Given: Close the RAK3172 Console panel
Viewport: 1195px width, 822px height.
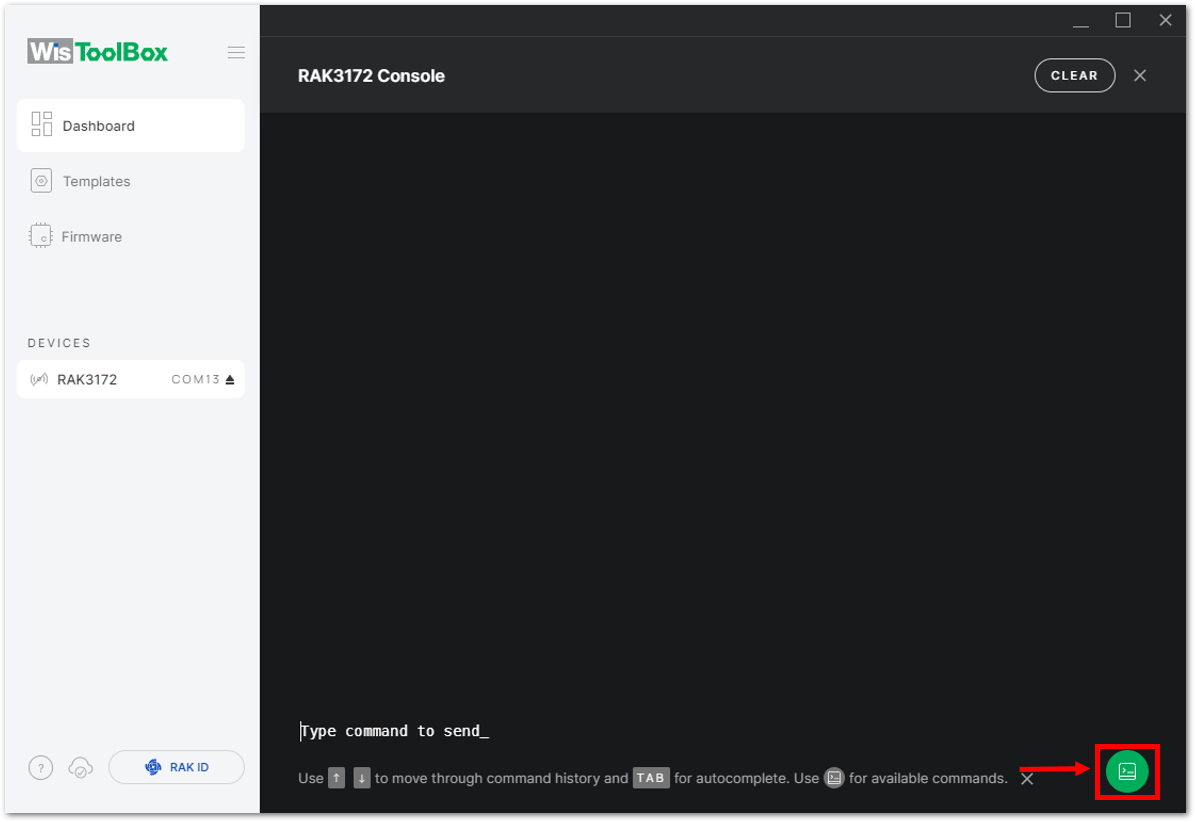Looking at the screenshot, I should click(x=1140, y=75).
